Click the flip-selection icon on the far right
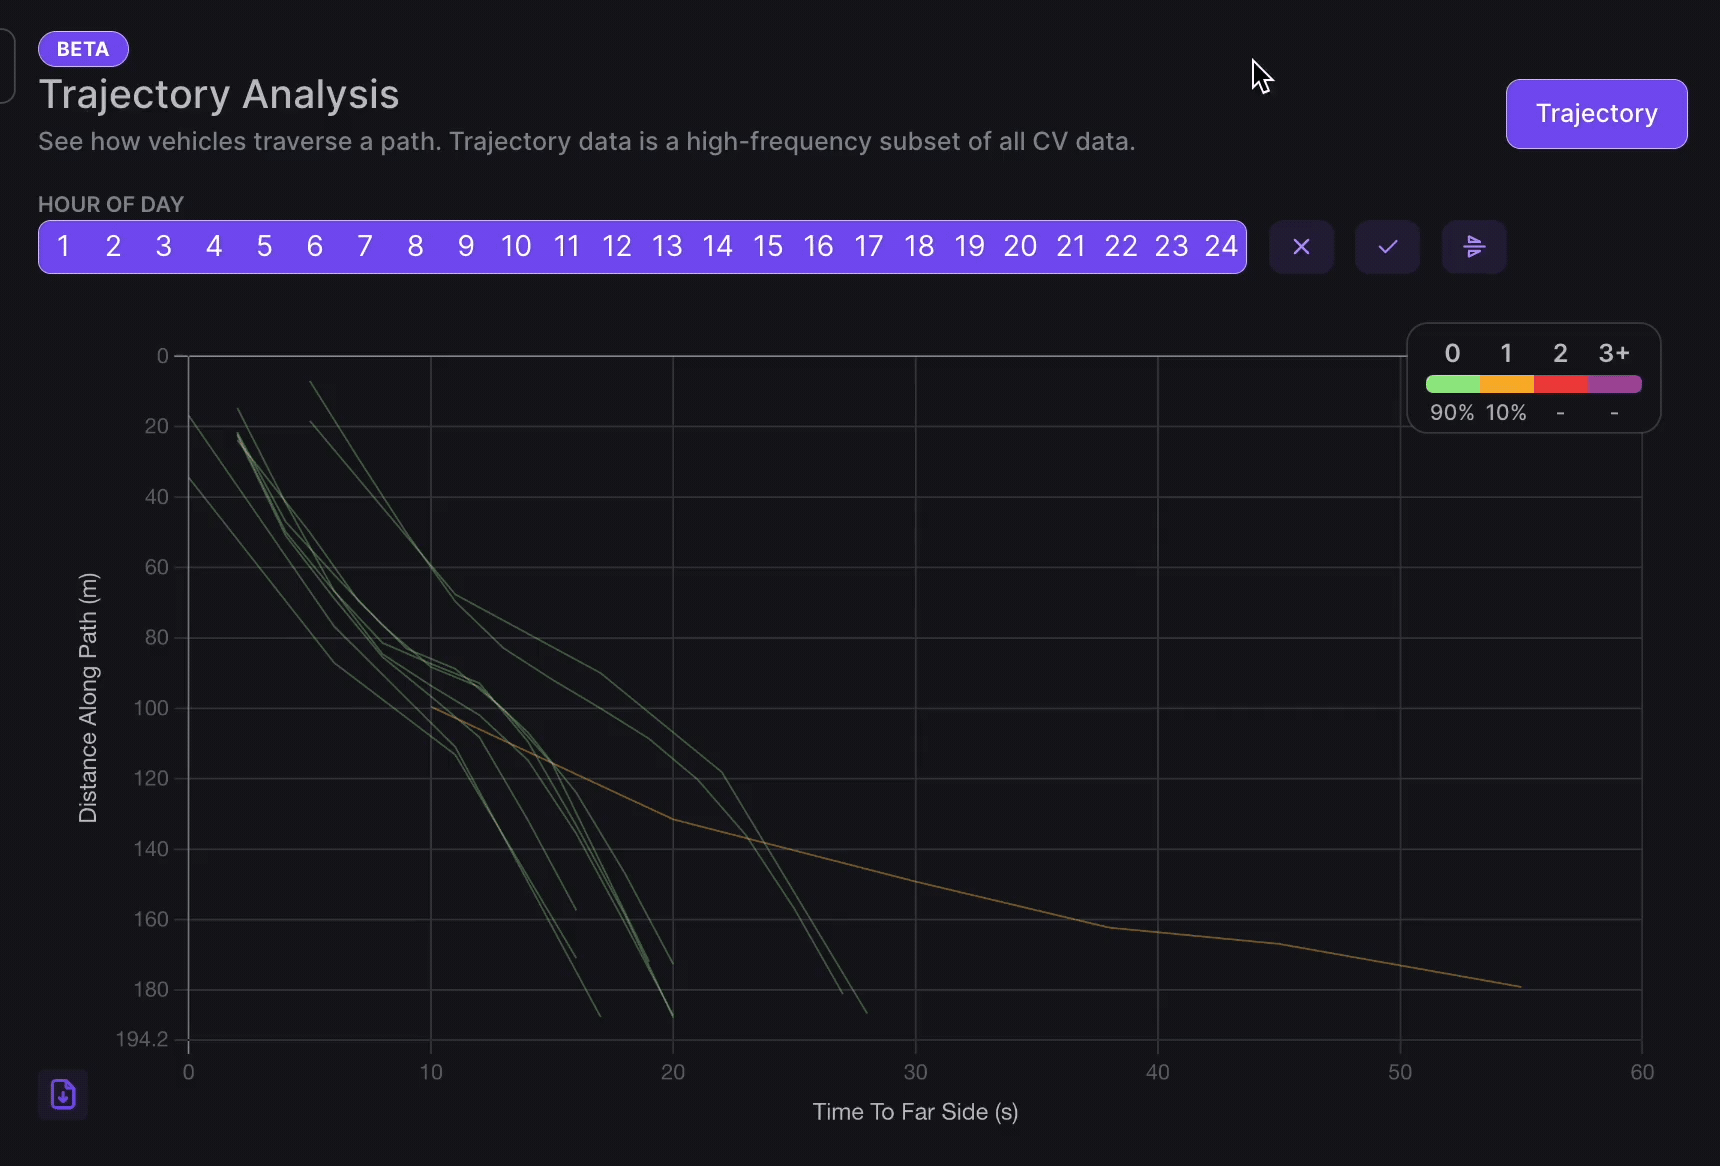Viewport: 1720px width, 1166px height. [1474, 246]
